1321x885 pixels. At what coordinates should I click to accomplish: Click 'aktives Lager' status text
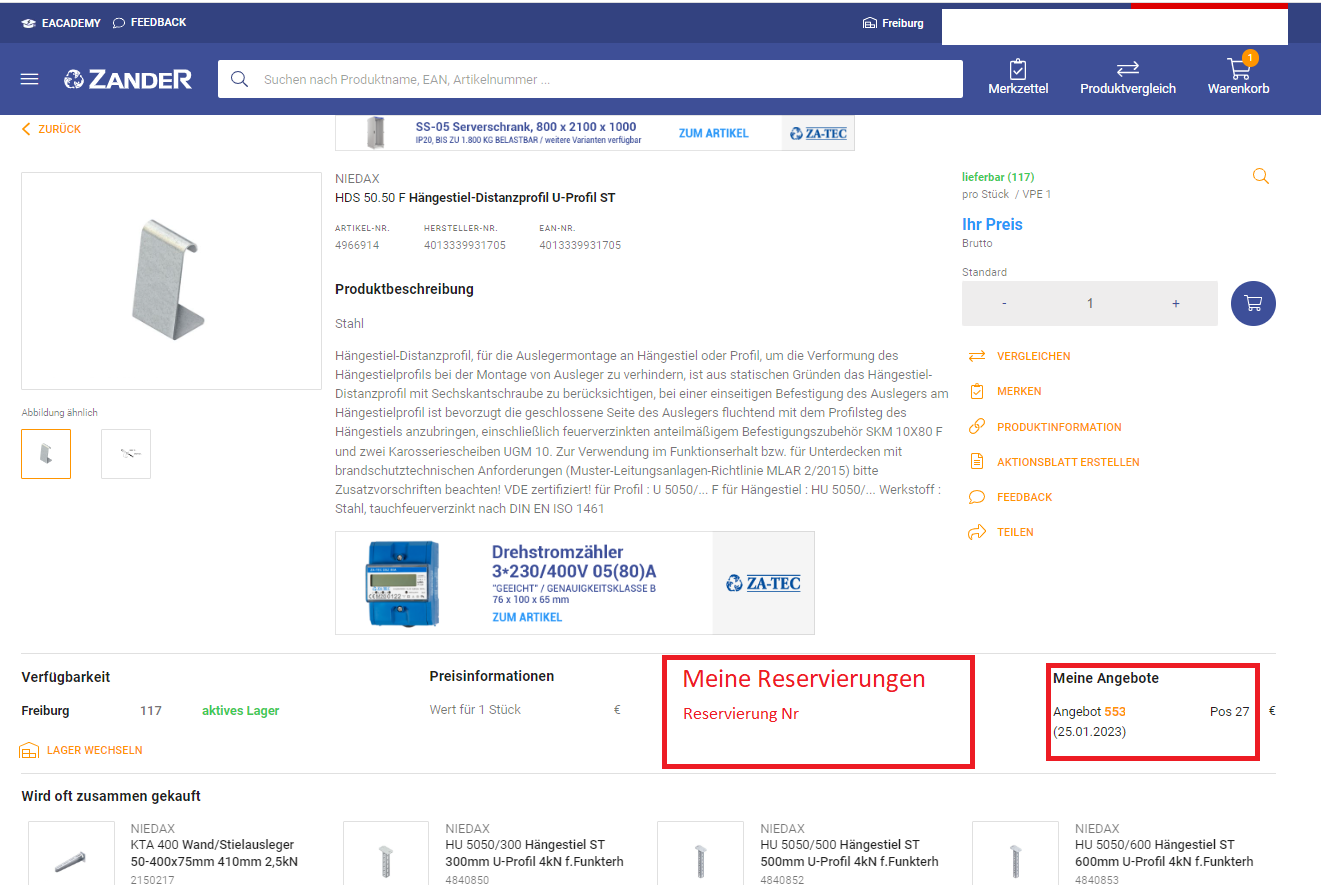[240, 711]
